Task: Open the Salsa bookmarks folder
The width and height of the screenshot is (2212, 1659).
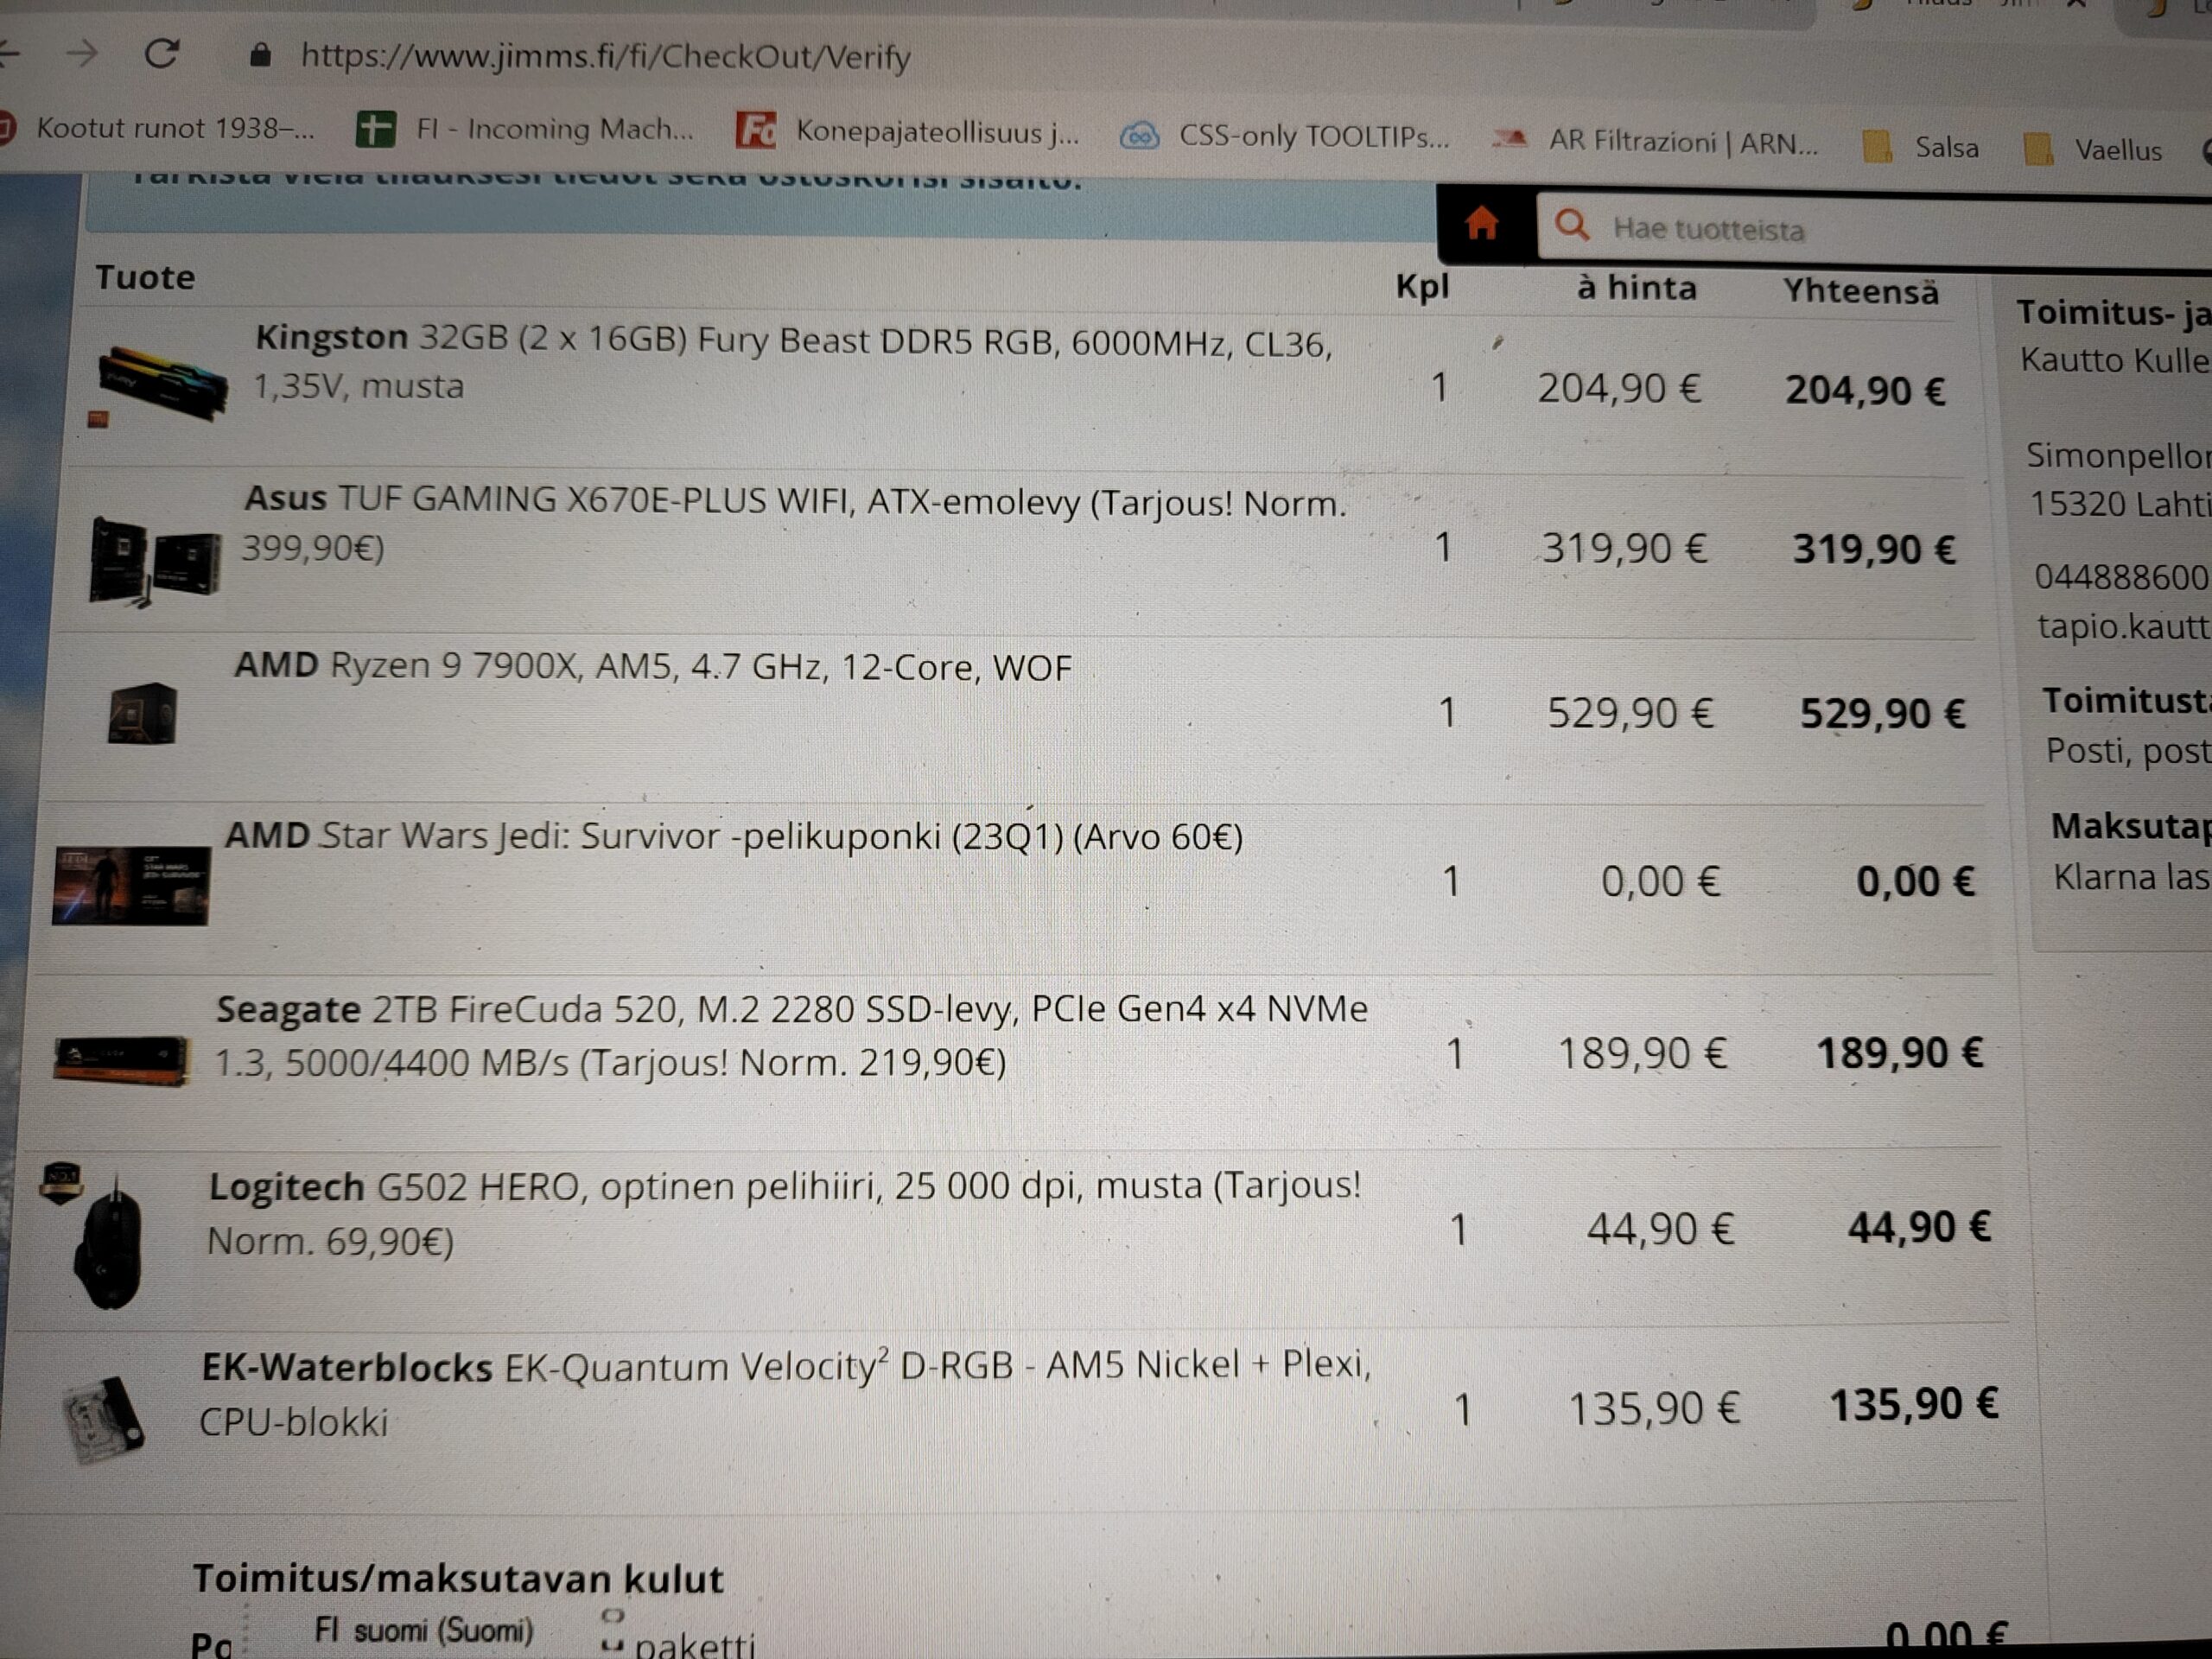Action: pyautogui.click(x=1922, y=147)
